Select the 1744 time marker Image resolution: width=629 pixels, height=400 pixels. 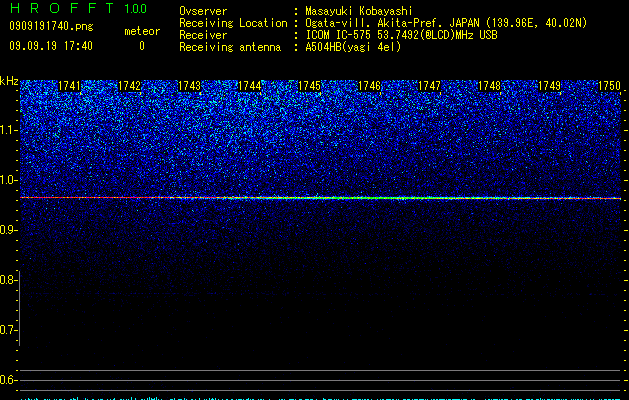250,86
